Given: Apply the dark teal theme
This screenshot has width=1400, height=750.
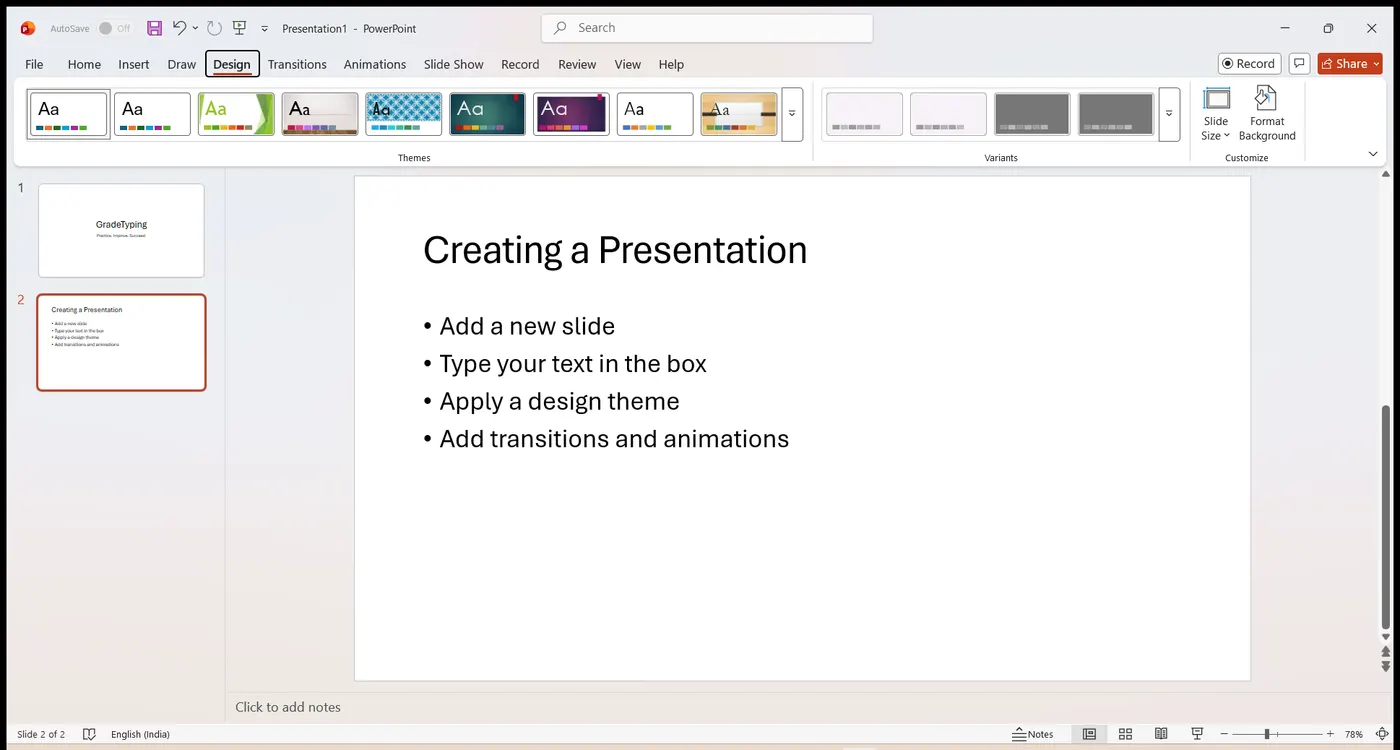Looking at the screenshot, I should click(x=487, y=114).
